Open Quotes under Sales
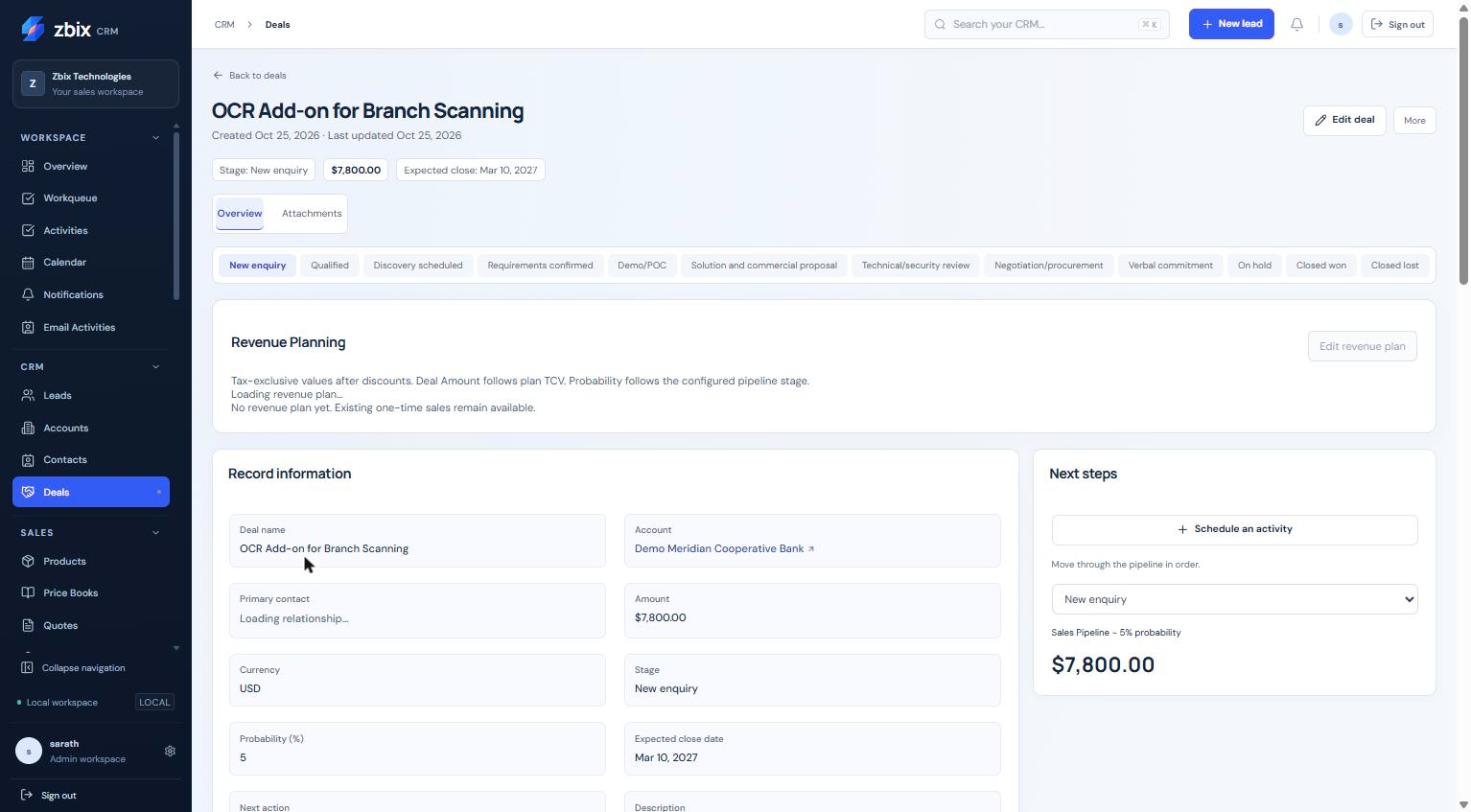This screenshot has height=812, width=1471. pyautogui.click(x=91, y=625)
